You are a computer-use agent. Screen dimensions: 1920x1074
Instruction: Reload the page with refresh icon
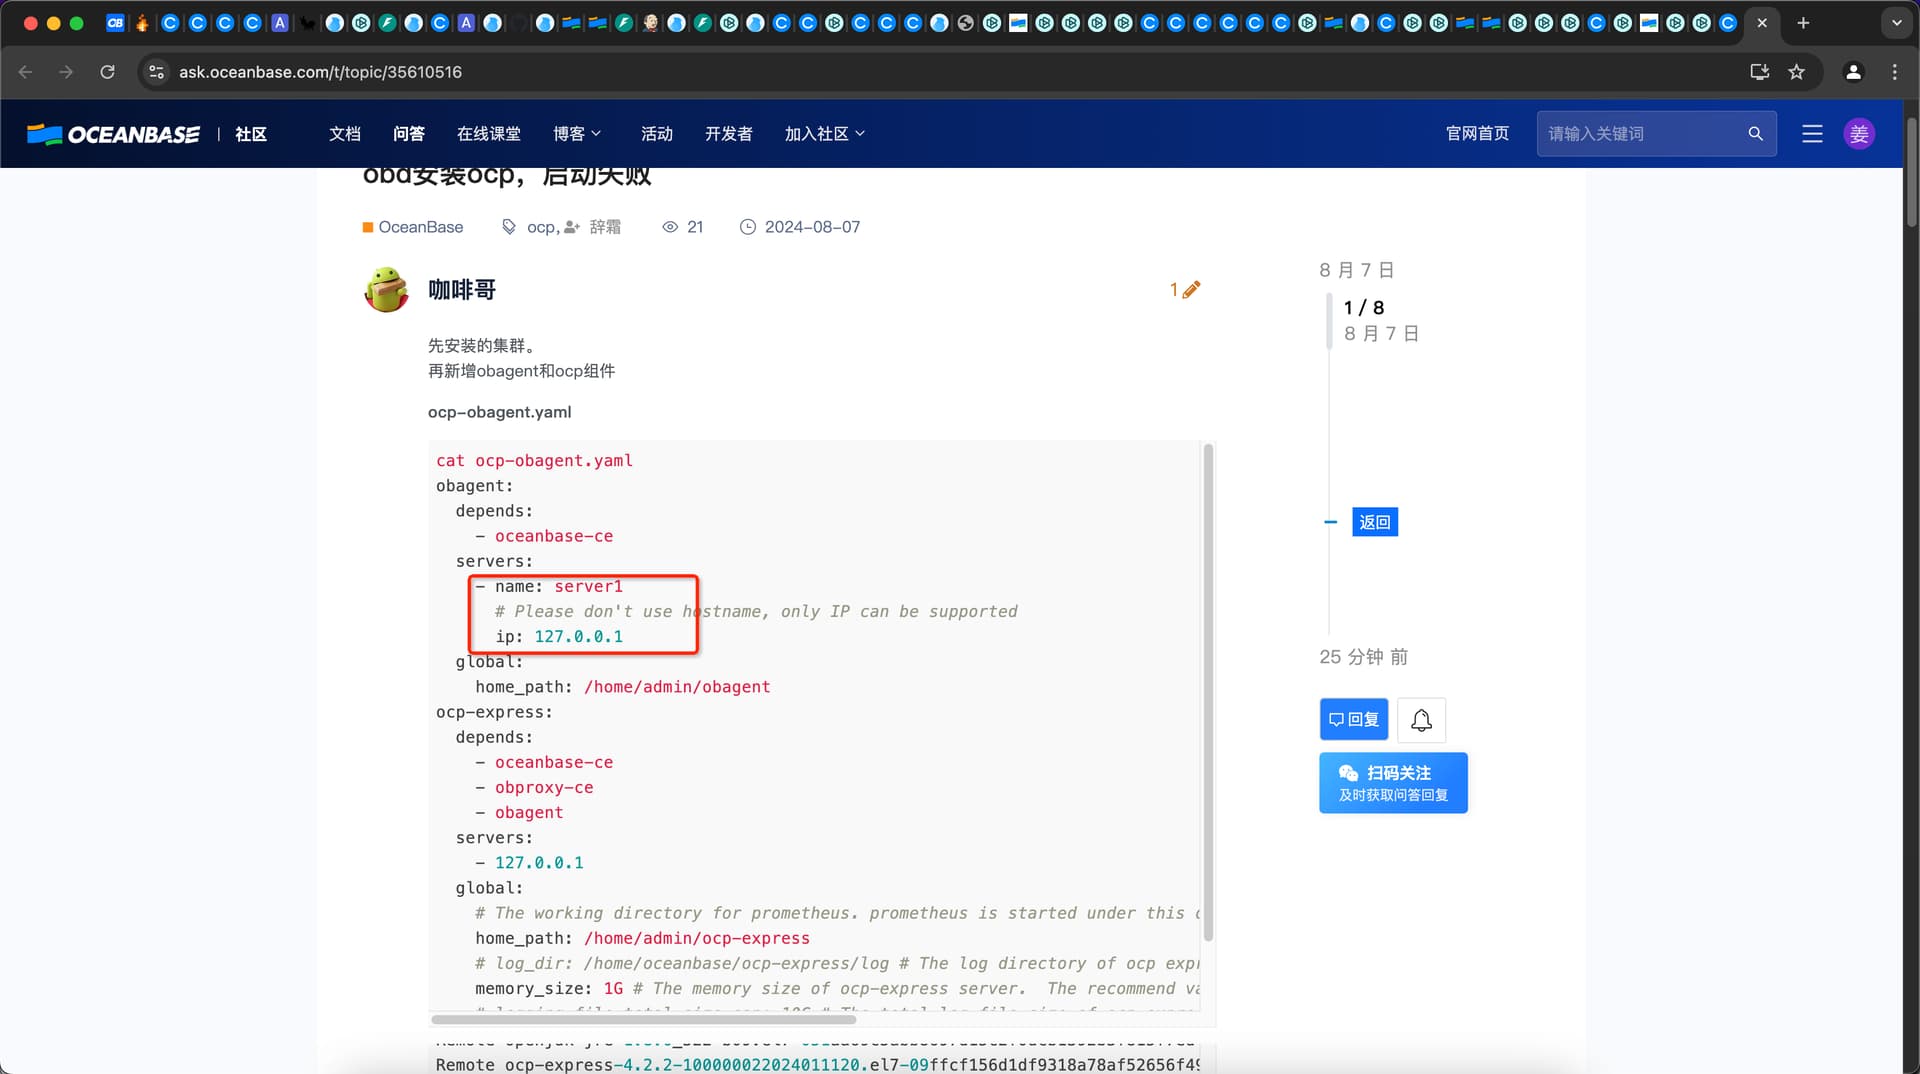(x=107, y=72)
